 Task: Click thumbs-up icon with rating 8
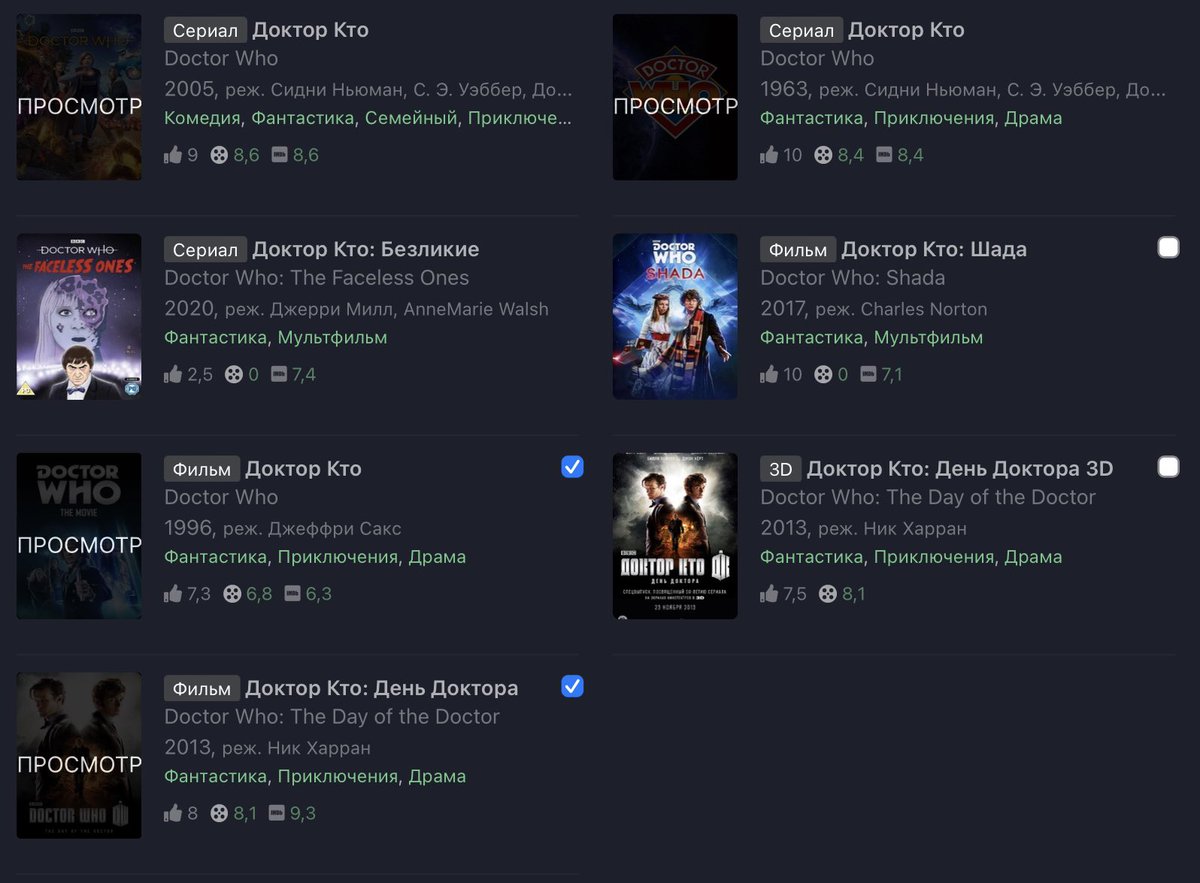pyautogui.click(x=173, y=813)
